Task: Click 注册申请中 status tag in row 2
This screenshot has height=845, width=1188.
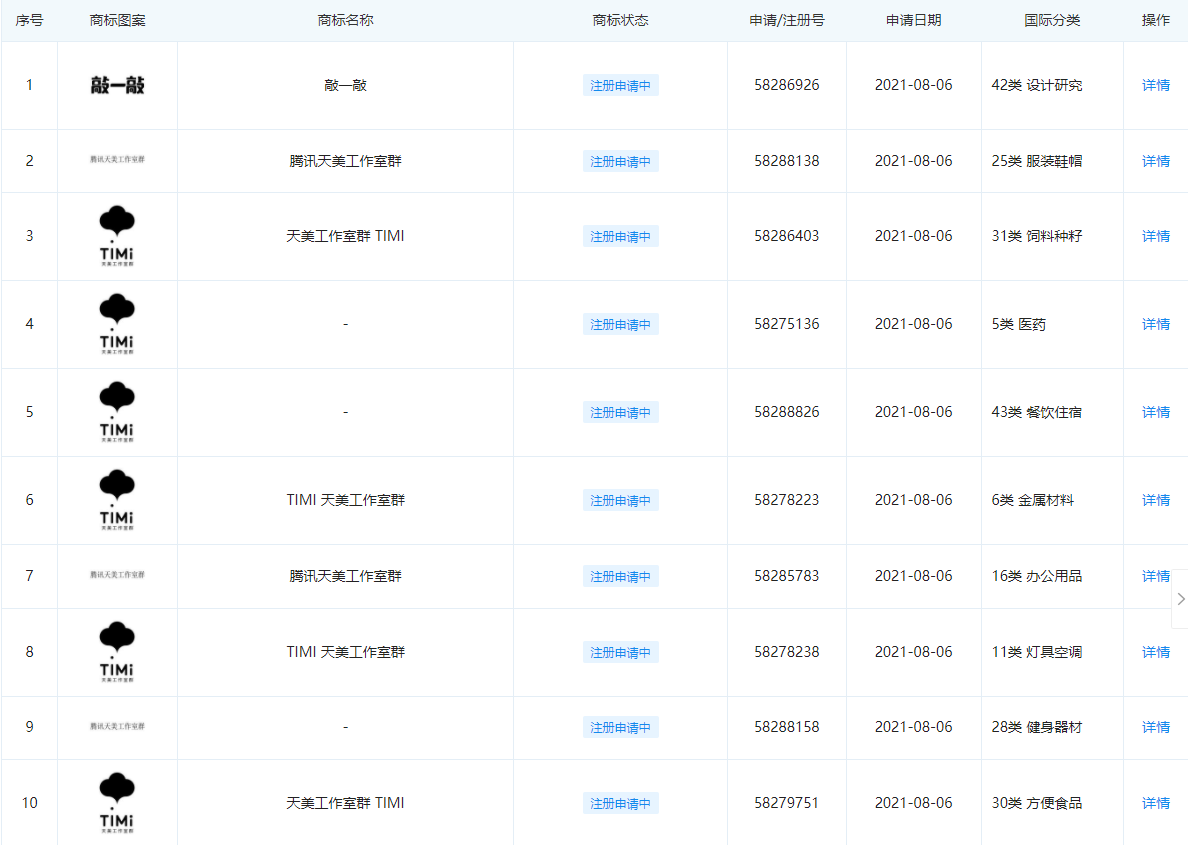Action: tap(621, 161)
